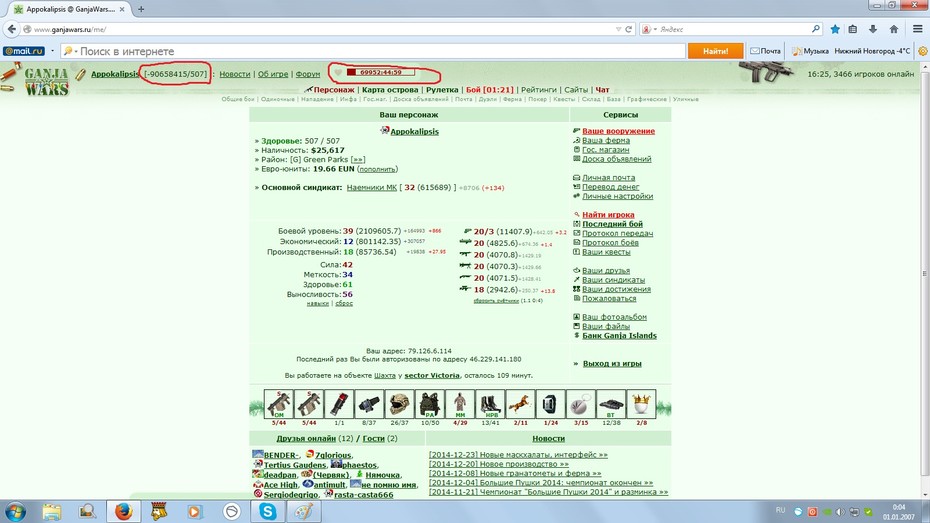Open mail.ru toolbar settings gear

(x=923, y=52)
